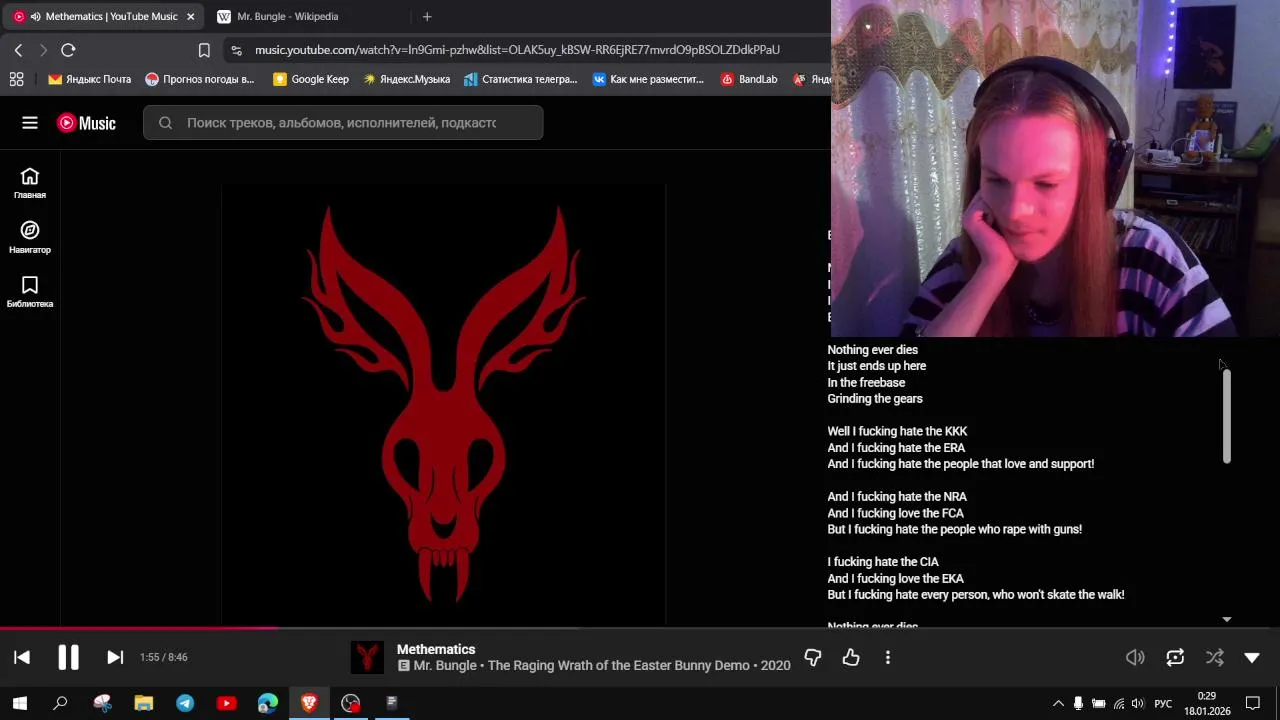Open the YouTube Music guide hamburger menu

[x=30, y=123]
